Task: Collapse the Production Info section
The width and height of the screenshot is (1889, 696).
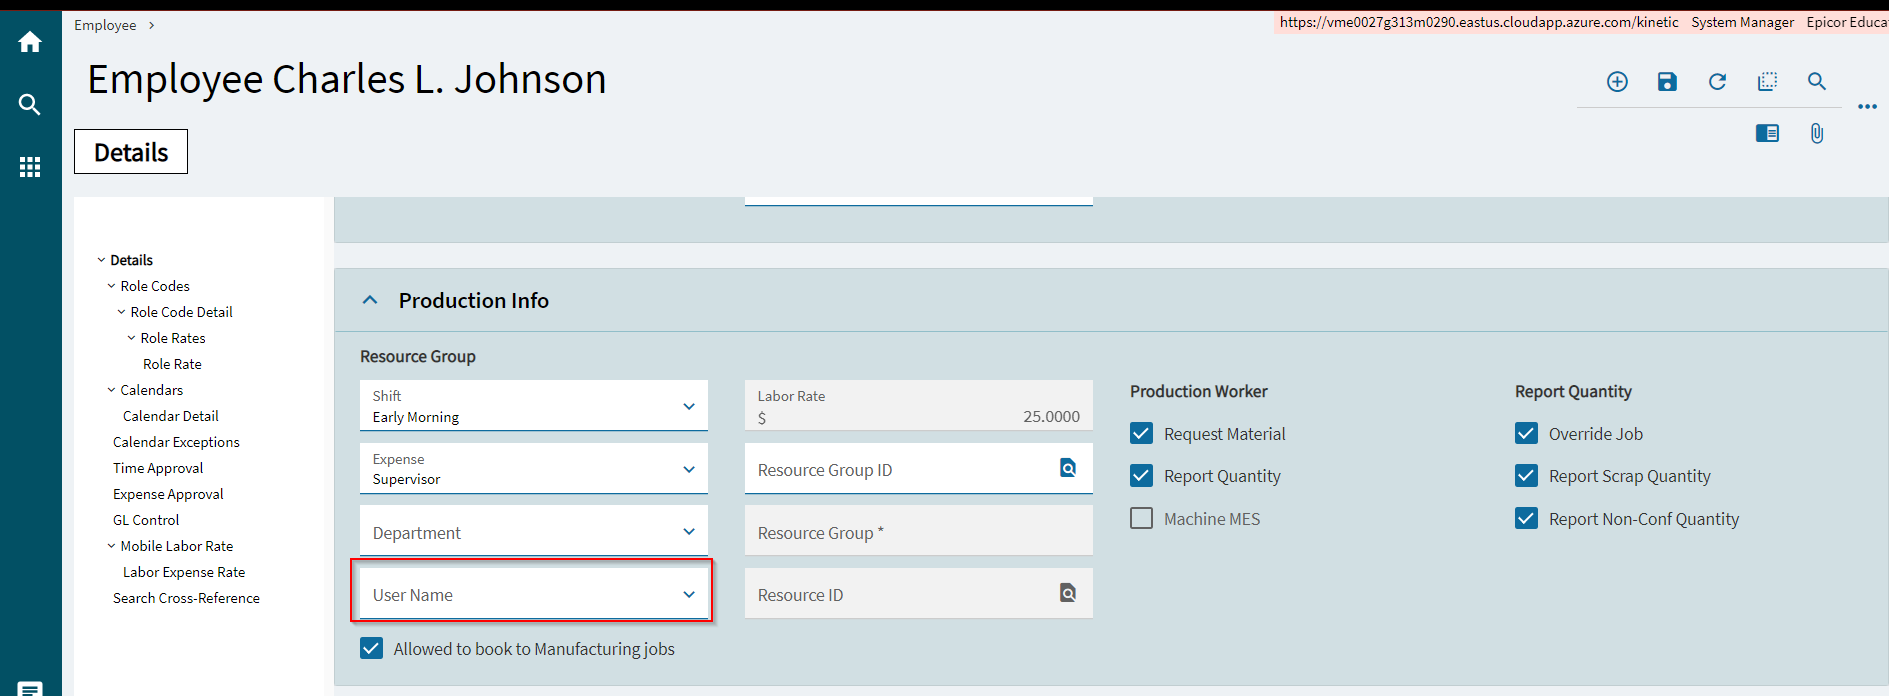Action: [370, 300]
